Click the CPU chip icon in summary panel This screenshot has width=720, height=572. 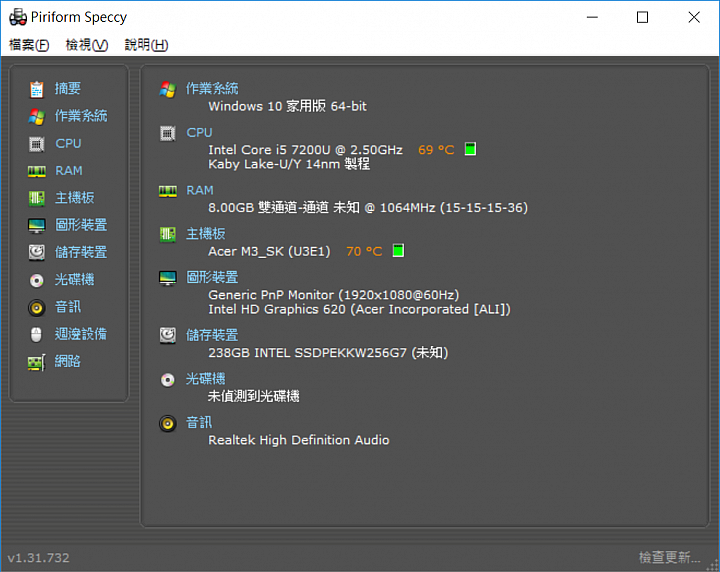[168, 133]
